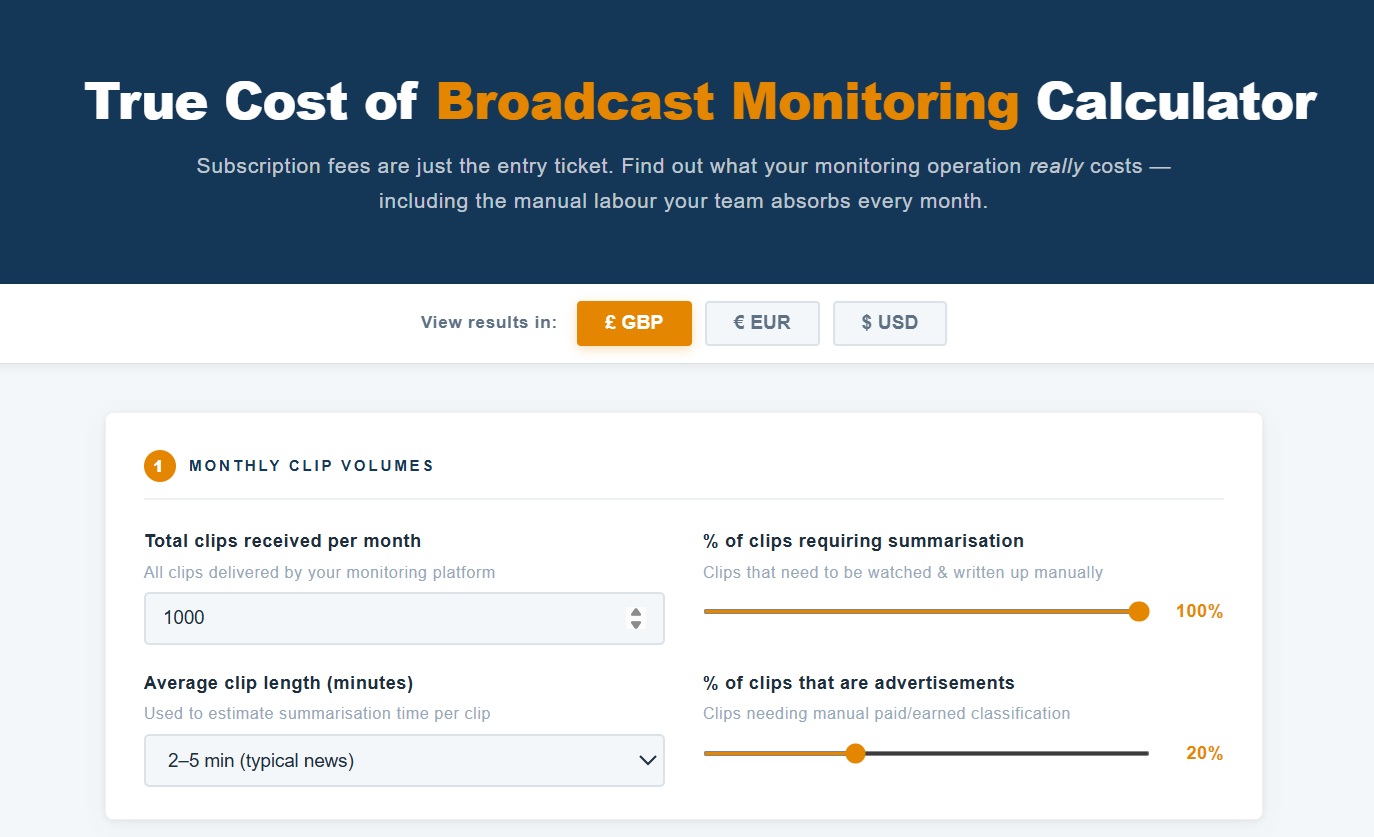Click the 'View results in:' label
This screenshot has width=1374, height=837.
(x=488, y=323)
